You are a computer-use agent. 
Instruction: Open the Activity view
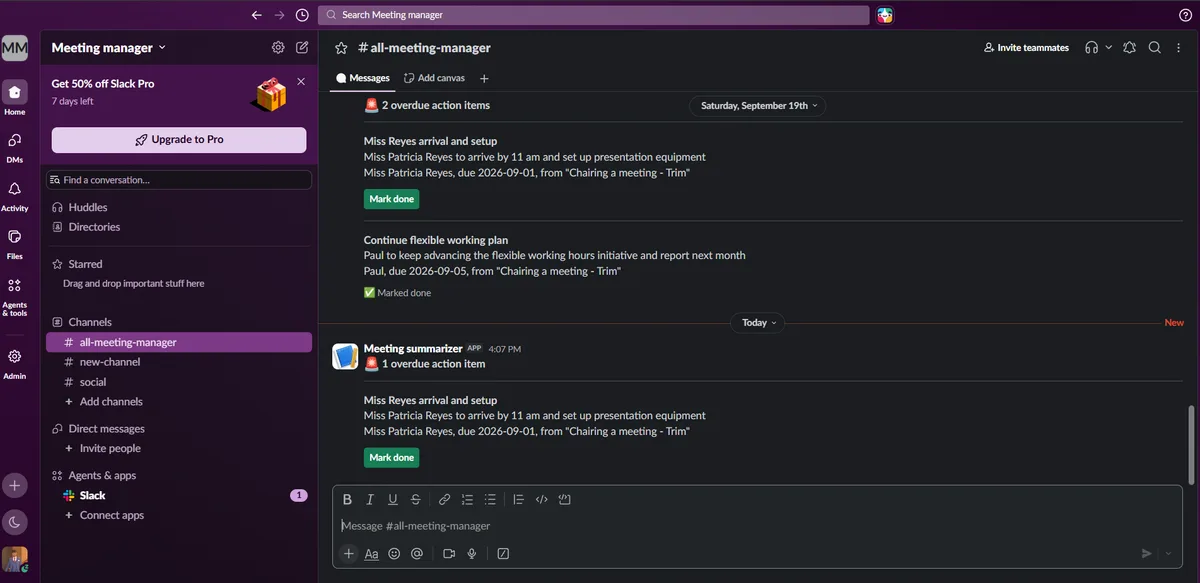point(14,194)
